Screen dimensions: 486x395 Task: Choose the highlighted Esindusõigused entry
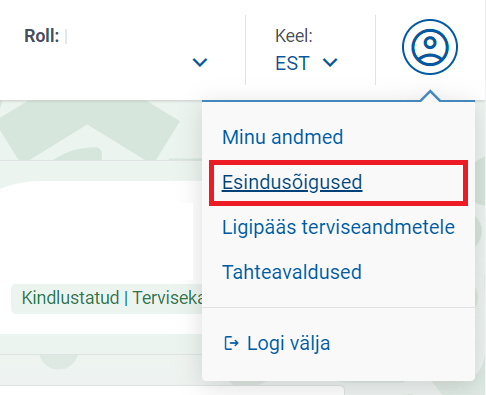click(x=292, y=182)
